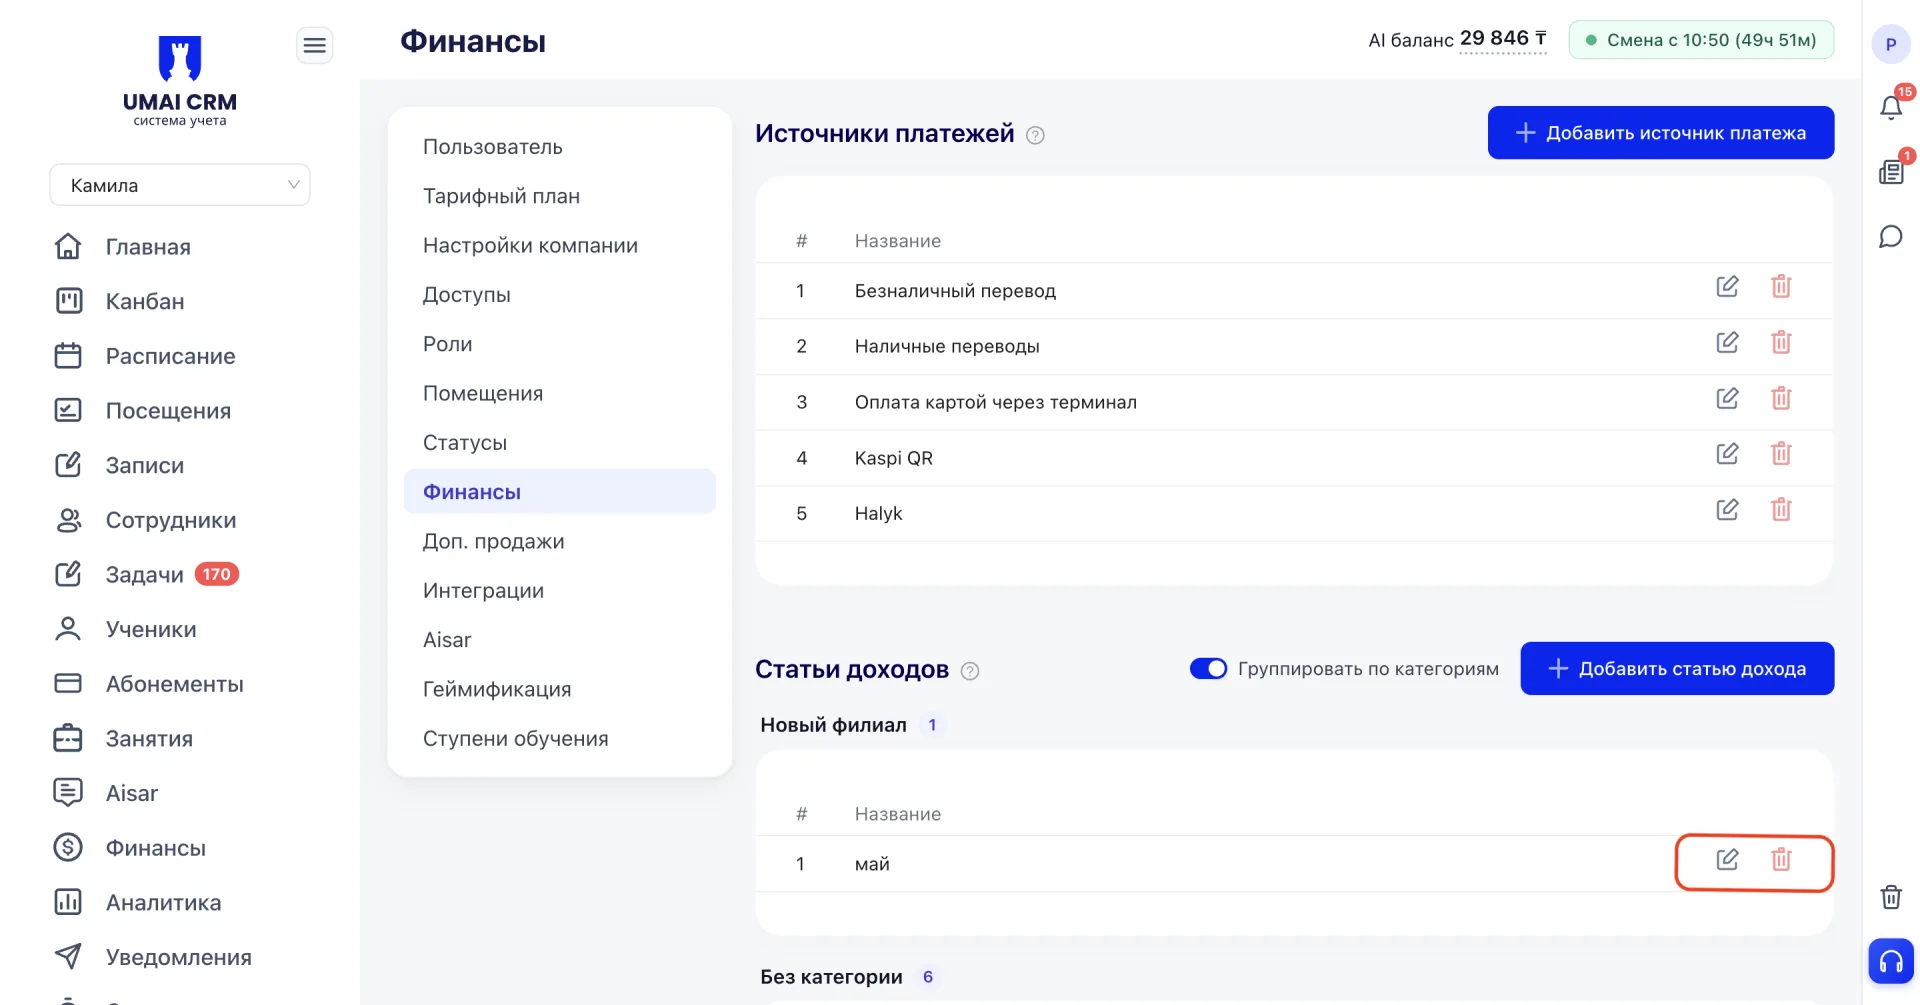Viewport: 1920px width, 1005px height.
Task: Click the UMAI CRM logo
Action: (180, 81)
